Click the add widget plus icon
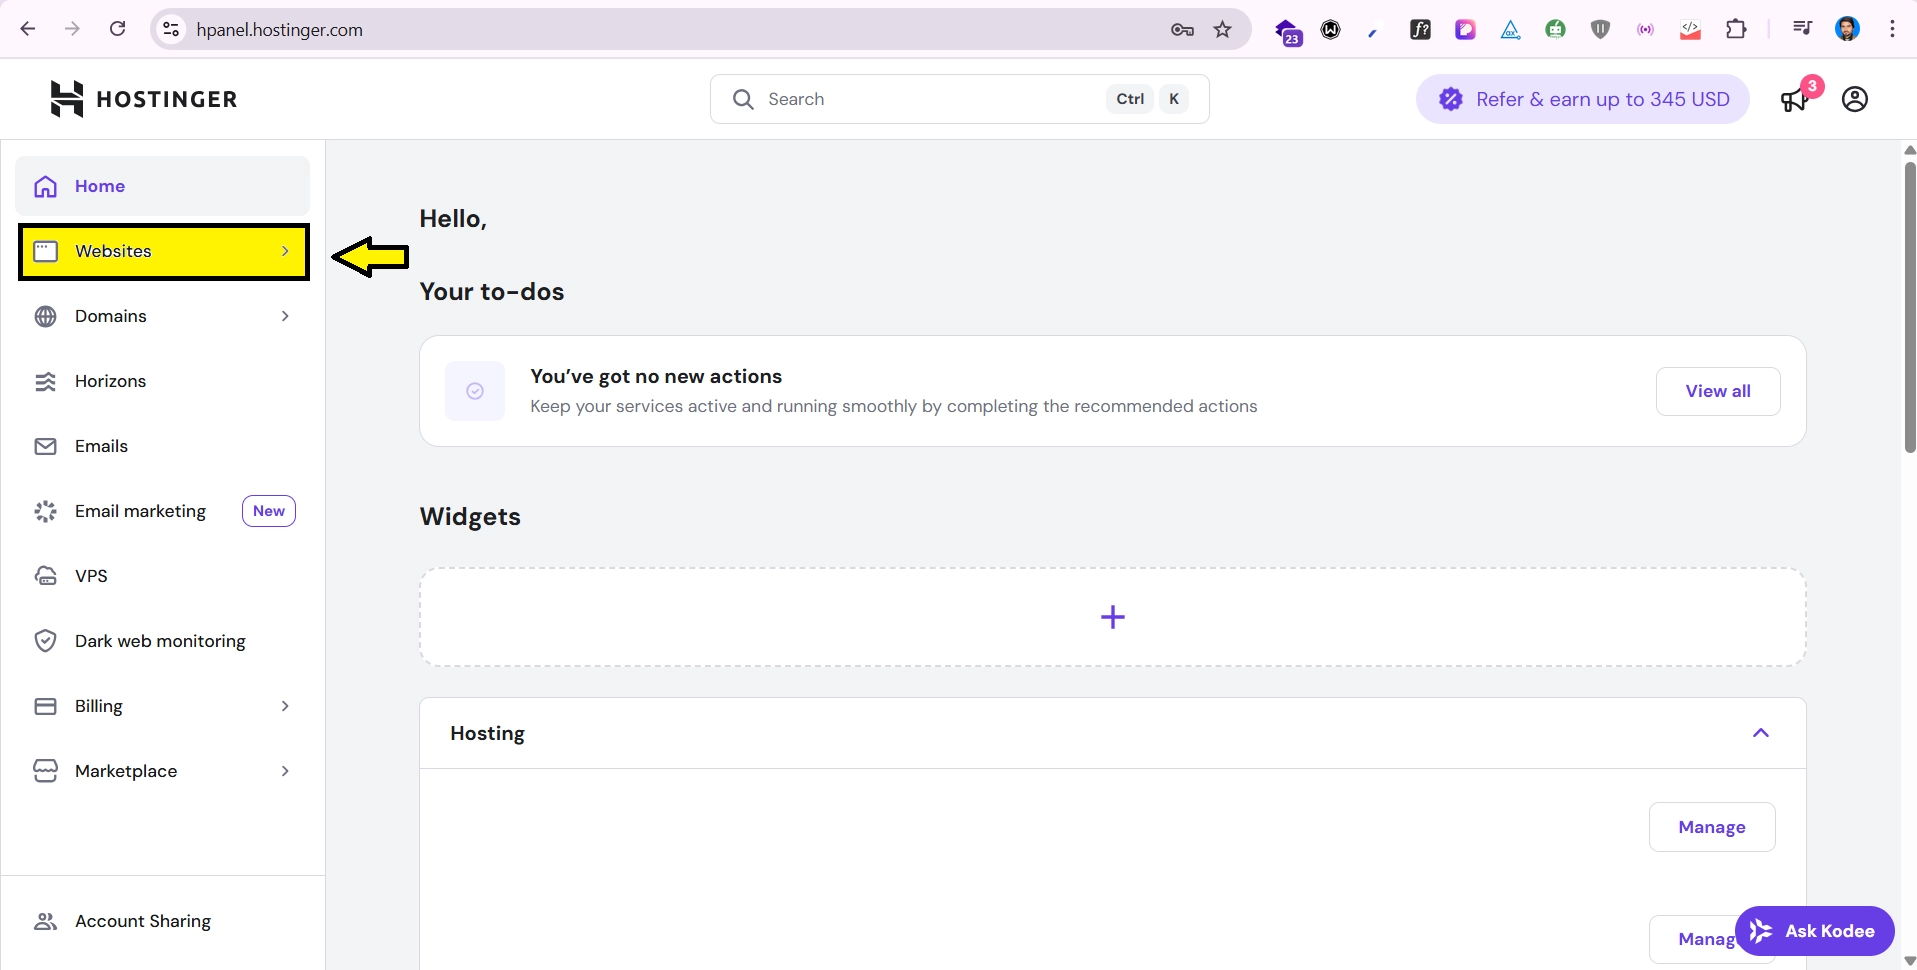 (x=1112, y=617)
